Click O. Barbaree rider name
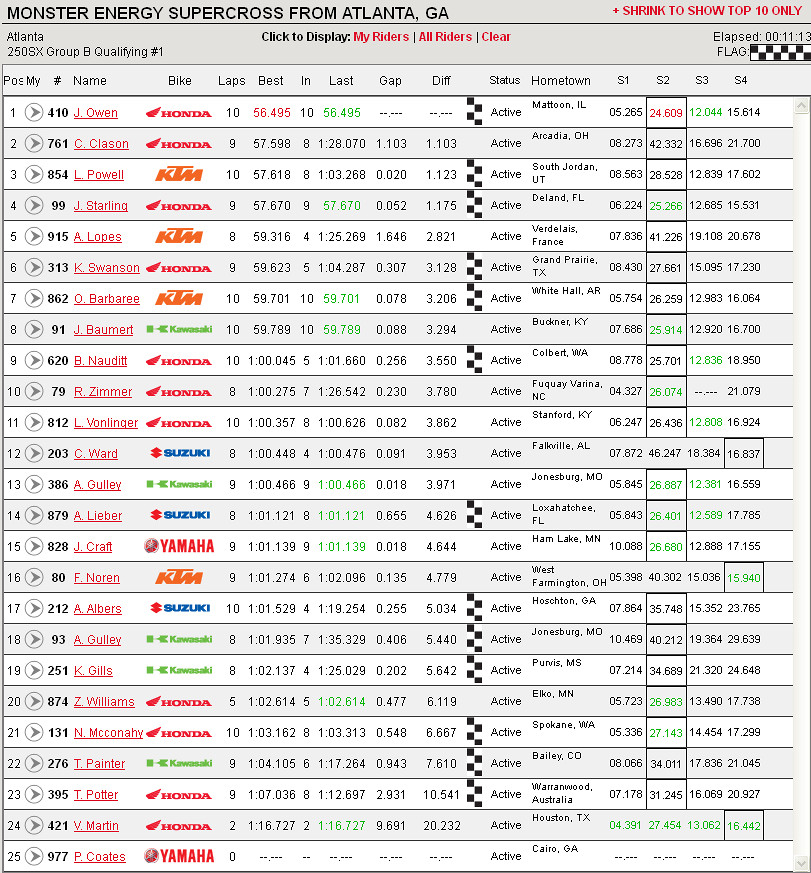 [107, 298]
